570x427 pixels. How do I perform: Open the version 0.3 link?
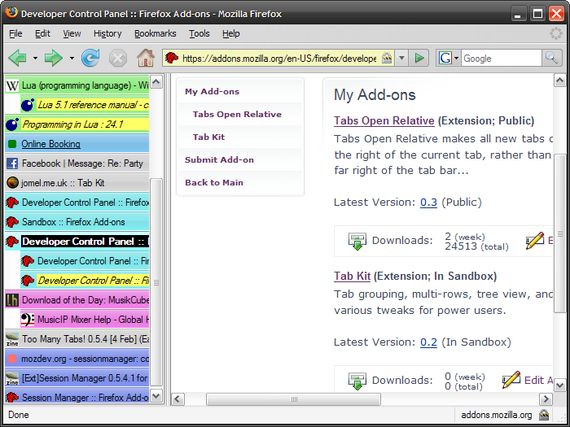click(429, 202)
